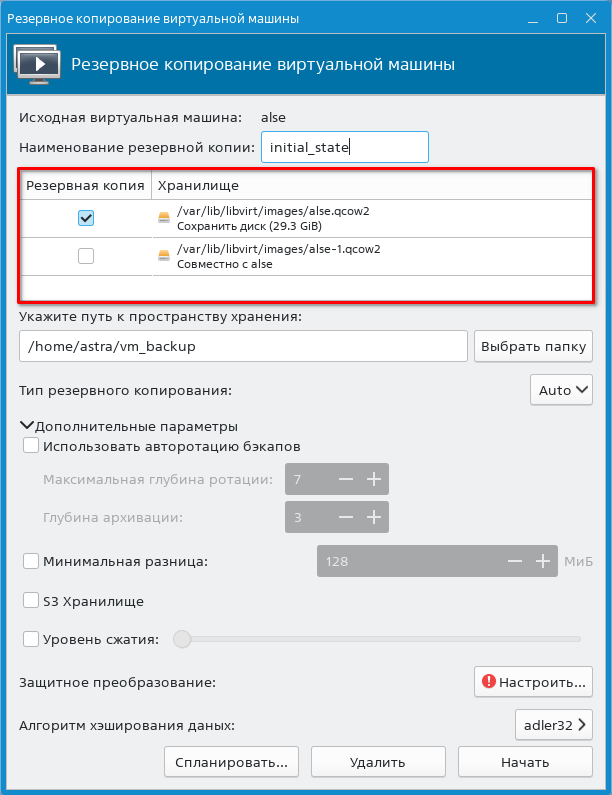Click the red warning icon on Настроить
The width and height of the screenshot is (612, 795).
pos(489,682)
